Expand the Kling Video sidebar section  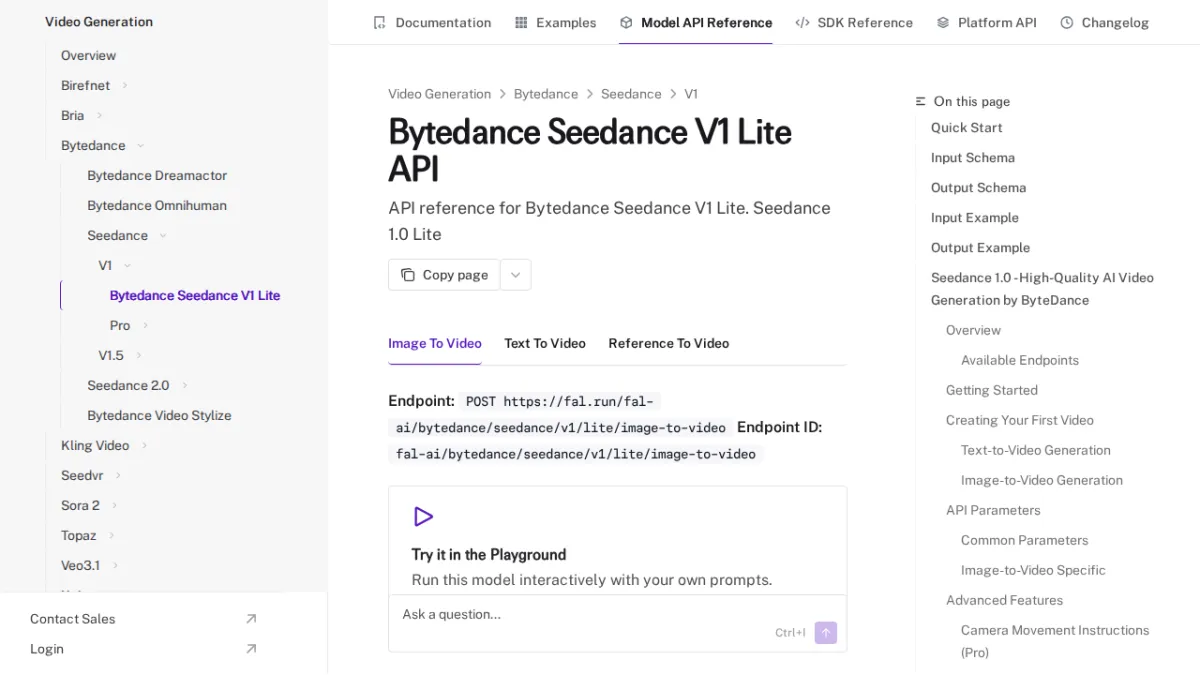(x=144, y=445)
